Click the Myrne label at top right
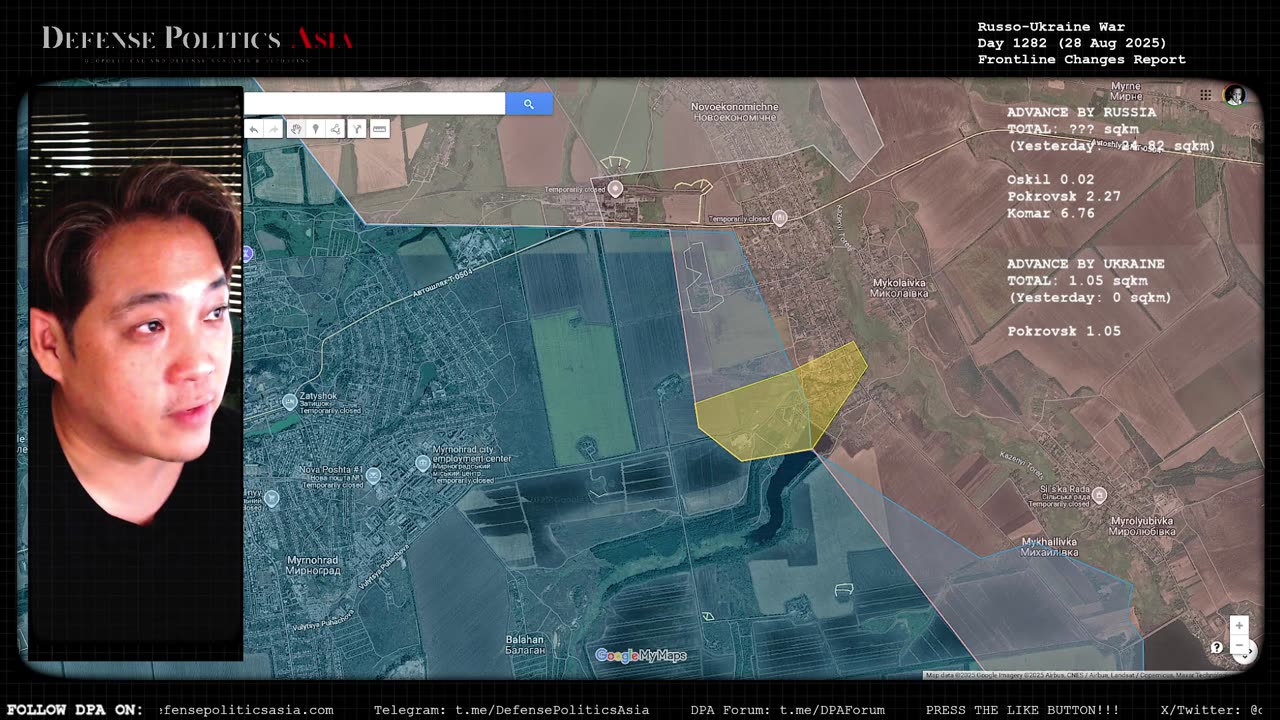The image size is (1280, 720). click(1126, 92)
